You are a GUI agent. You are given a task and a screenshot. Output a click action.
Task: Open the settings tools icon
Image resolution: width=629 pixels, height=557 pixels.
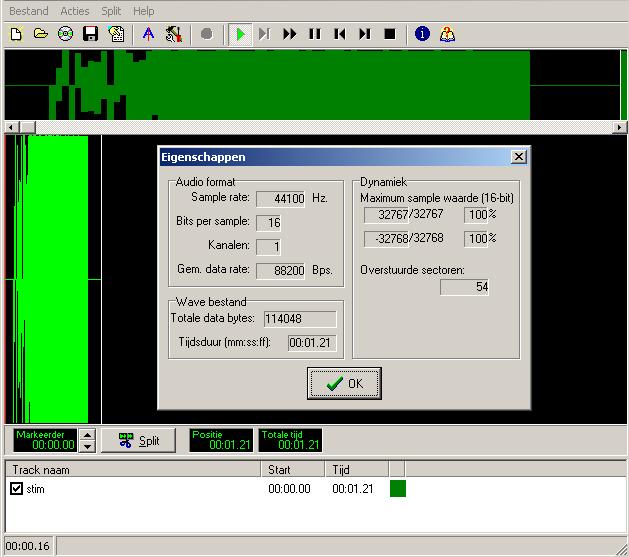[x=174, y=34]
